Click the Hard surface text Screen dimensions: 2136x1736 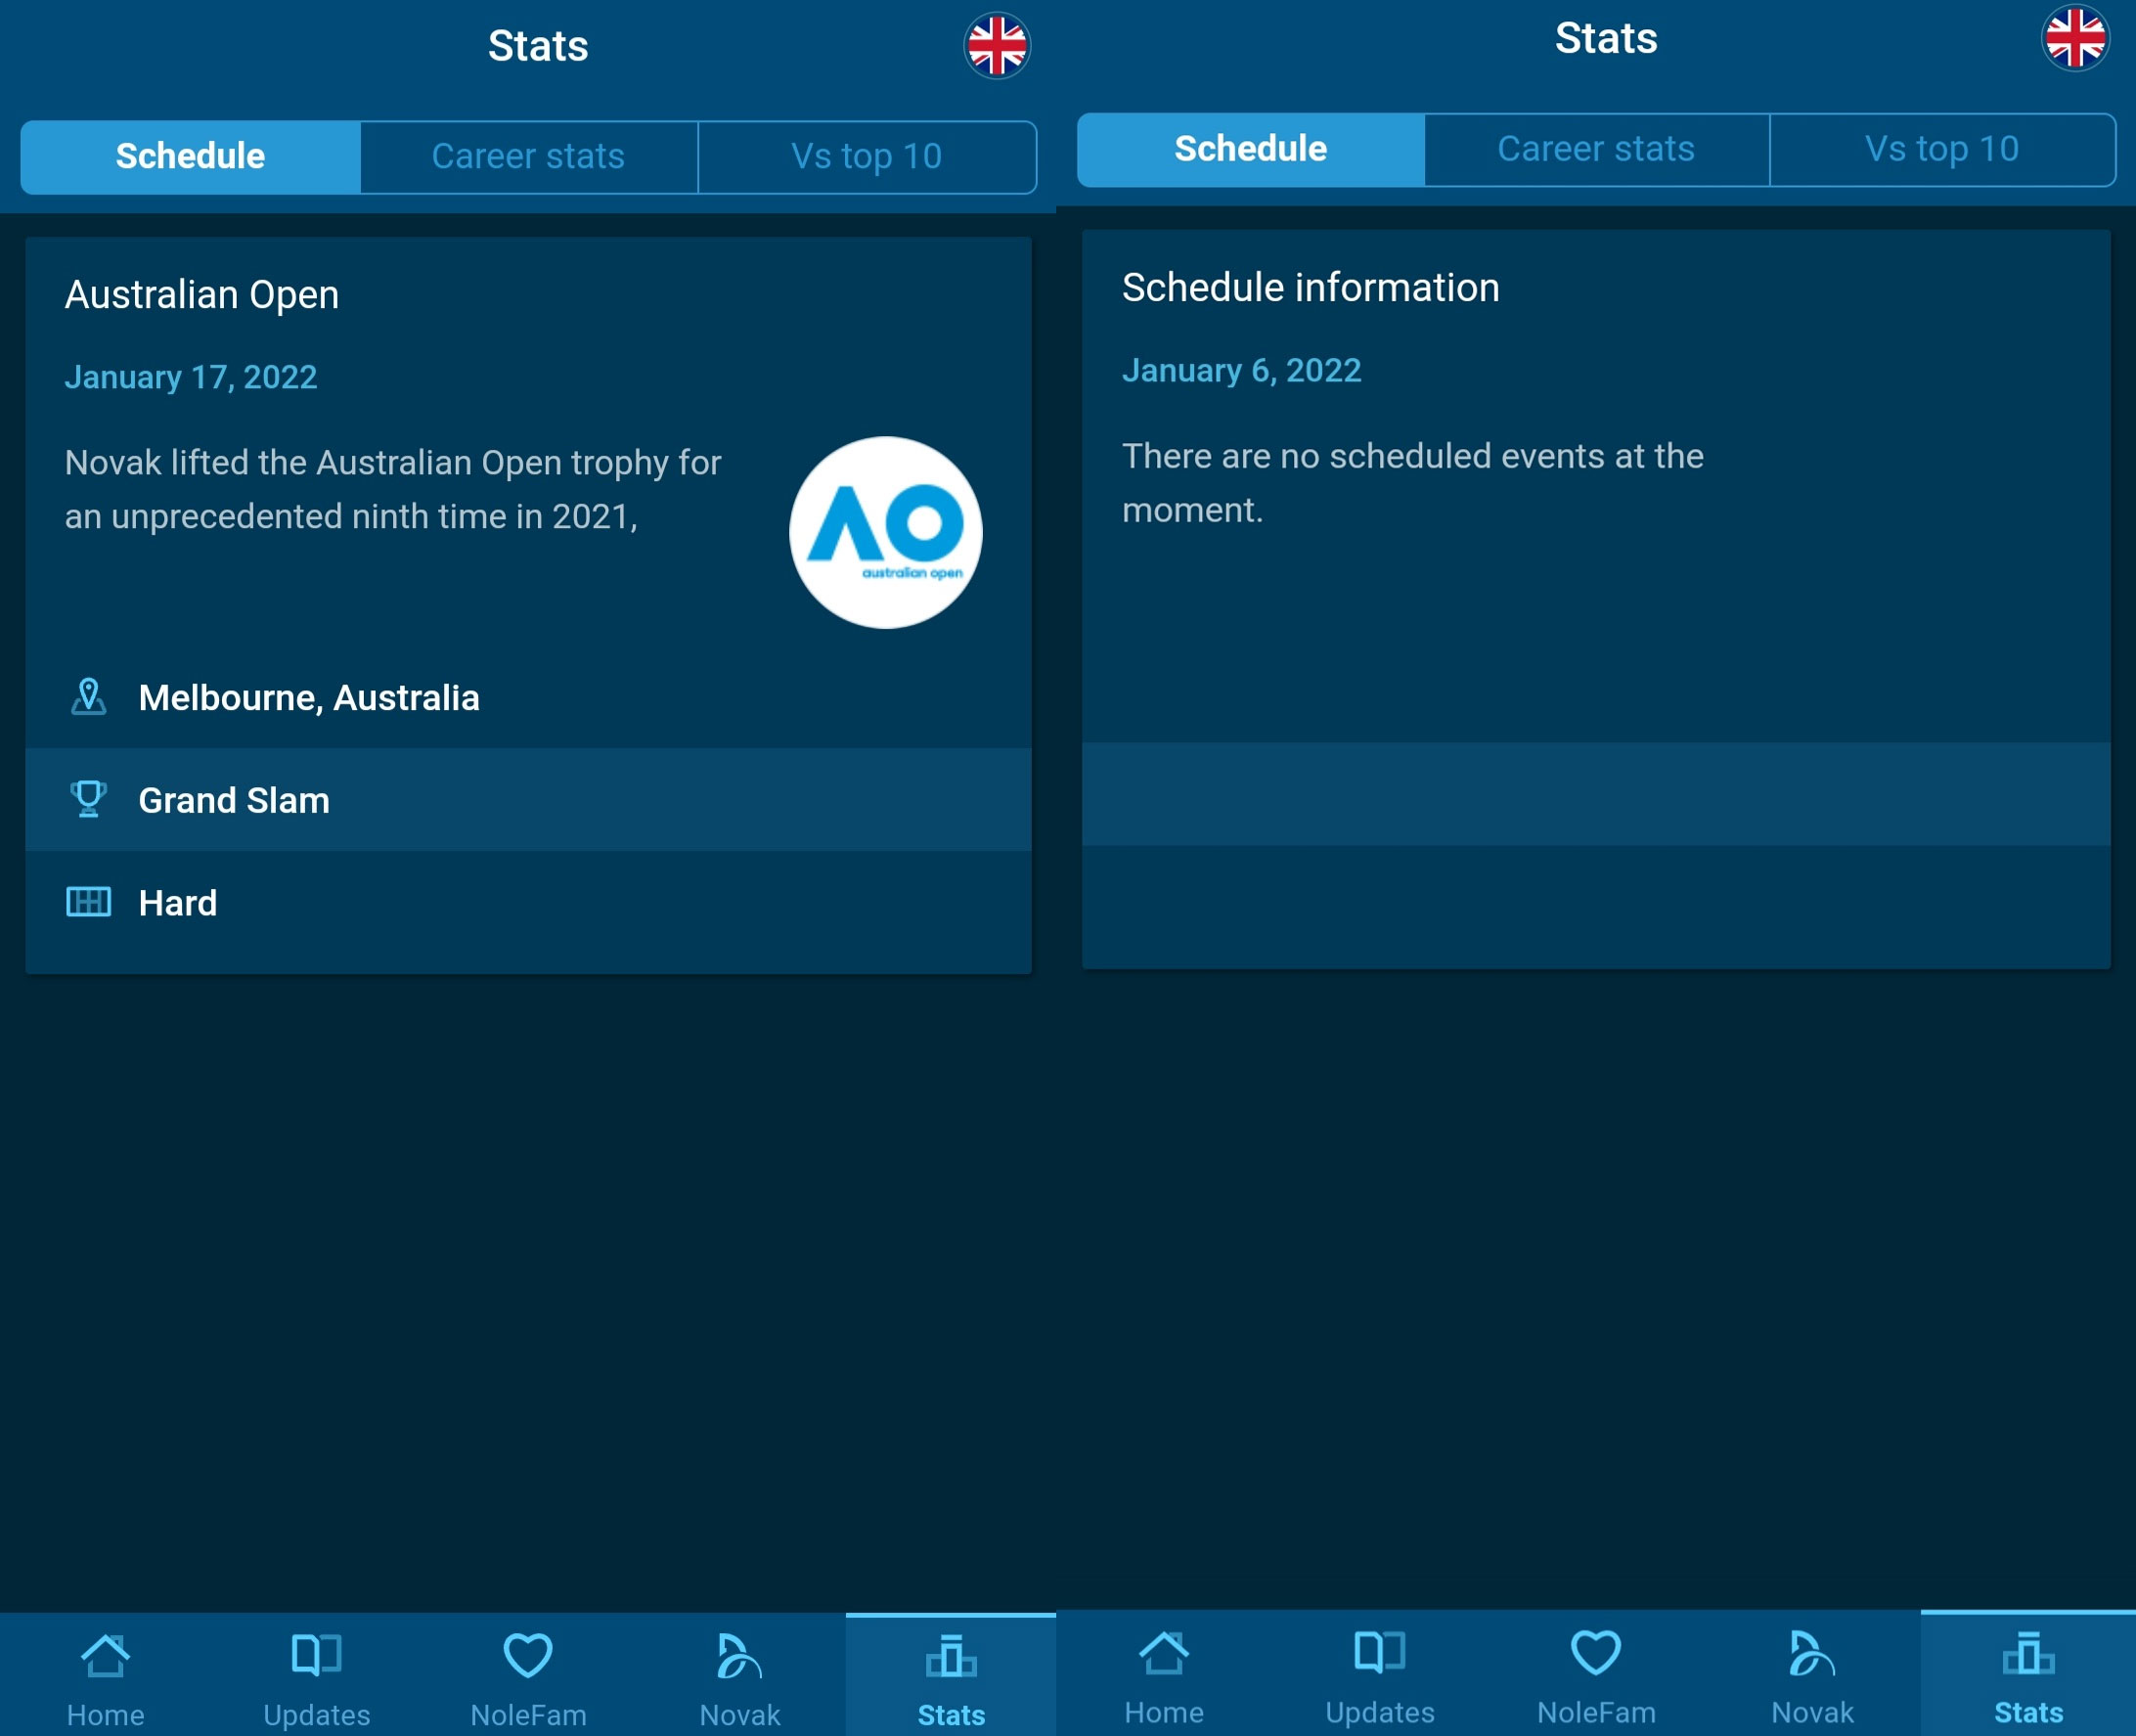[178, 903]
